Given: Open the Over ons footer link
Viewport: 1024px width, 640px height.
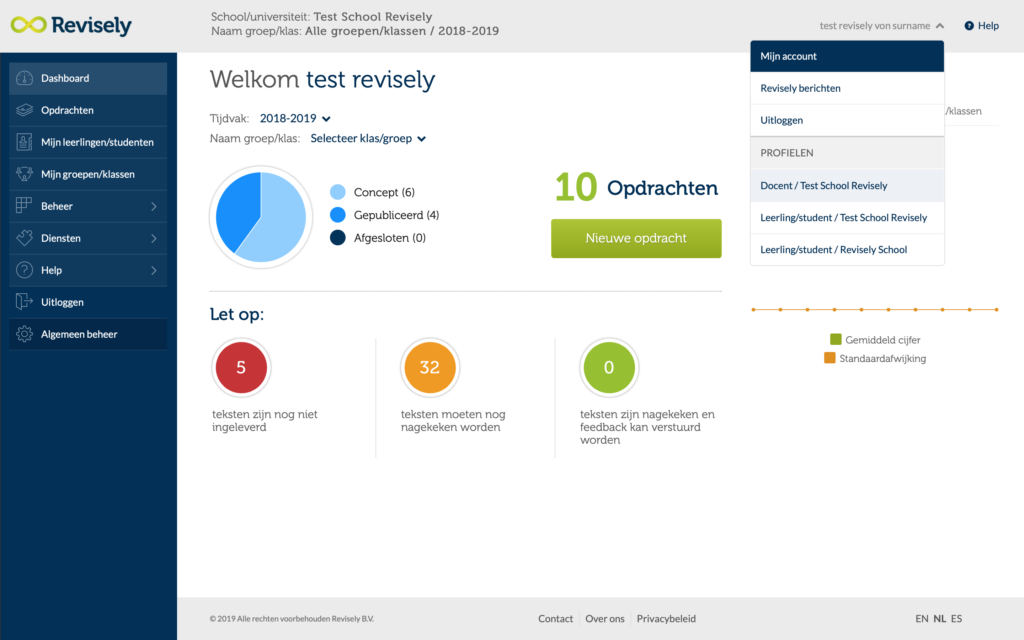Looking at the screenshot, I should click(x=605, y=618).
